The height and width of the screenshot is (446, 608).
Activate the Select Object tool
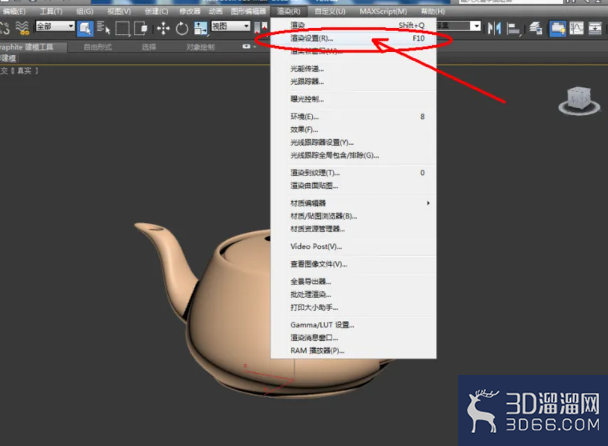tap(85, 28)
